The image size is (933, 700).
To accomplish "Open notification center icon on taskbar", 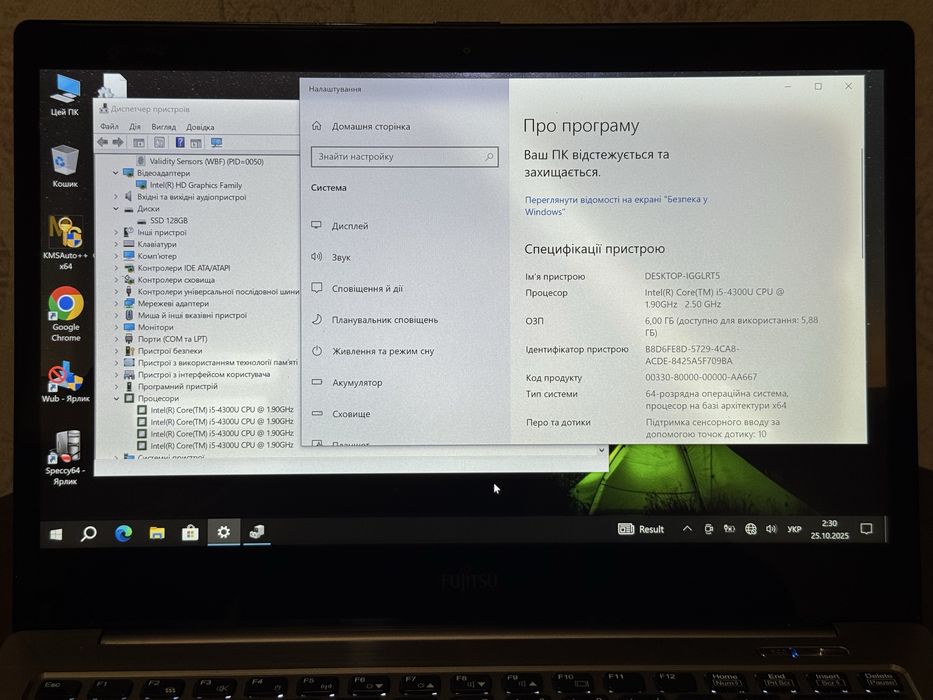I will click(866, 529).
